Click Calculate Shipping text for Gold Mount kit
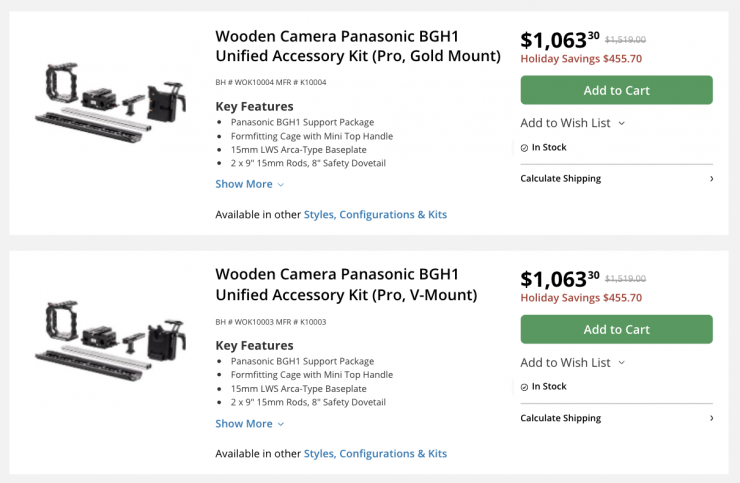 [x=561, y=179]
